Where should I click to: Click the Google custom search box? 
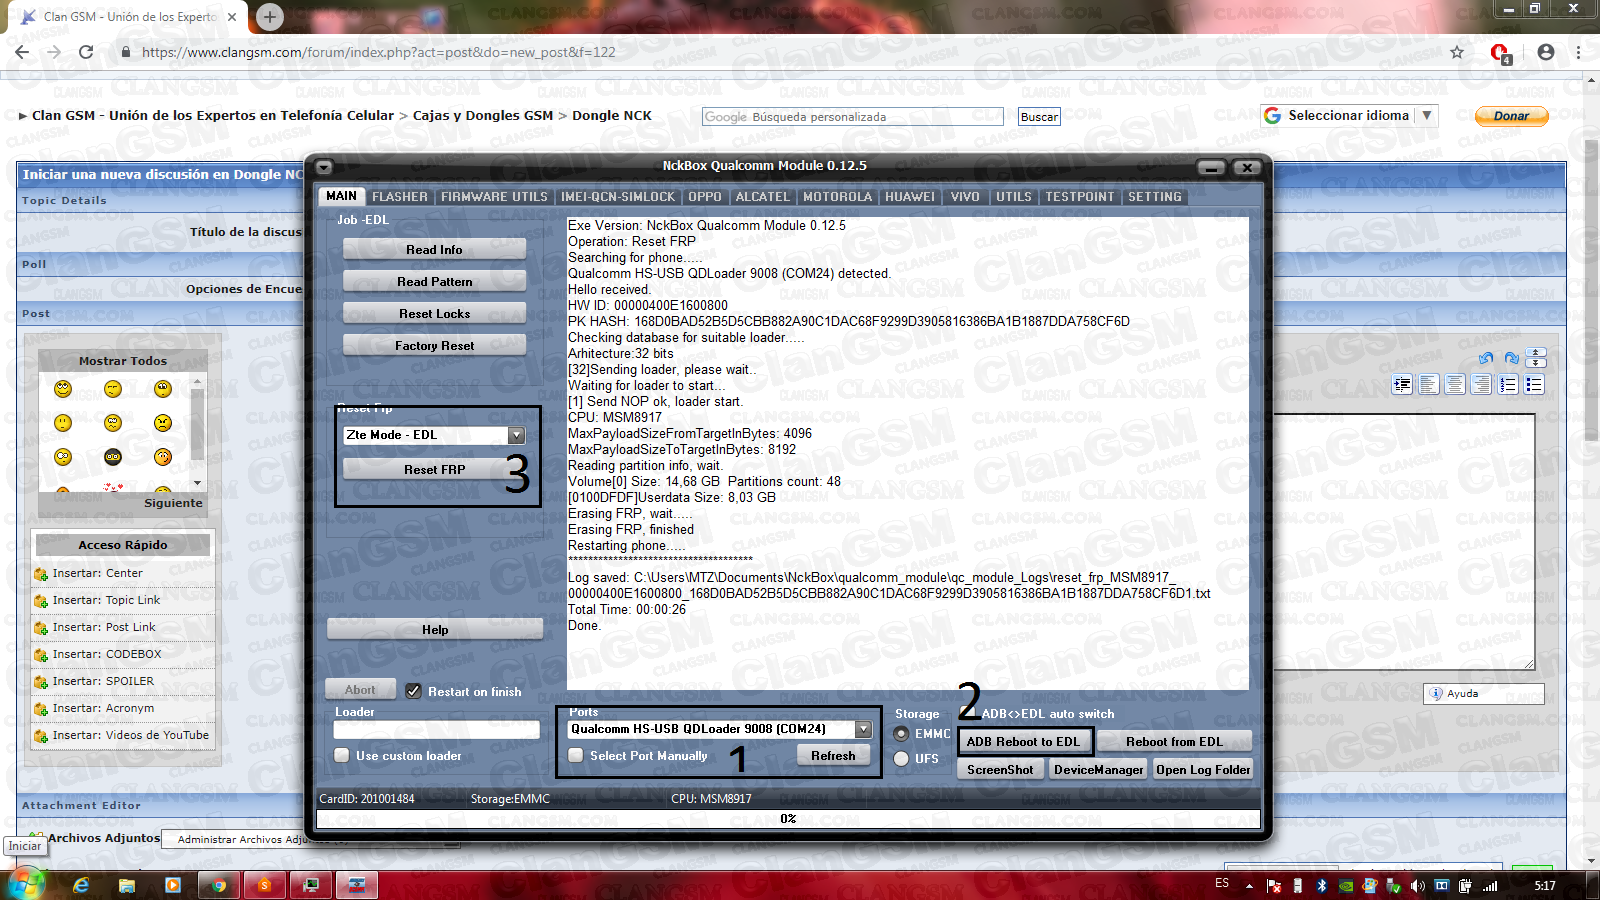click(852, 117)
